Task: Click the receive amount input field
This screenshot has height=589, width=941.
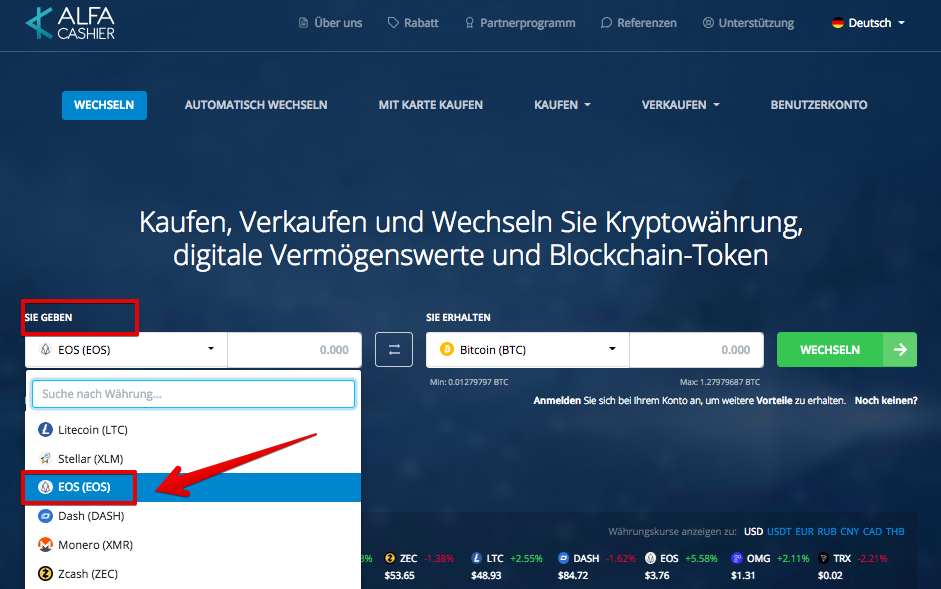Action: point(696,349)
